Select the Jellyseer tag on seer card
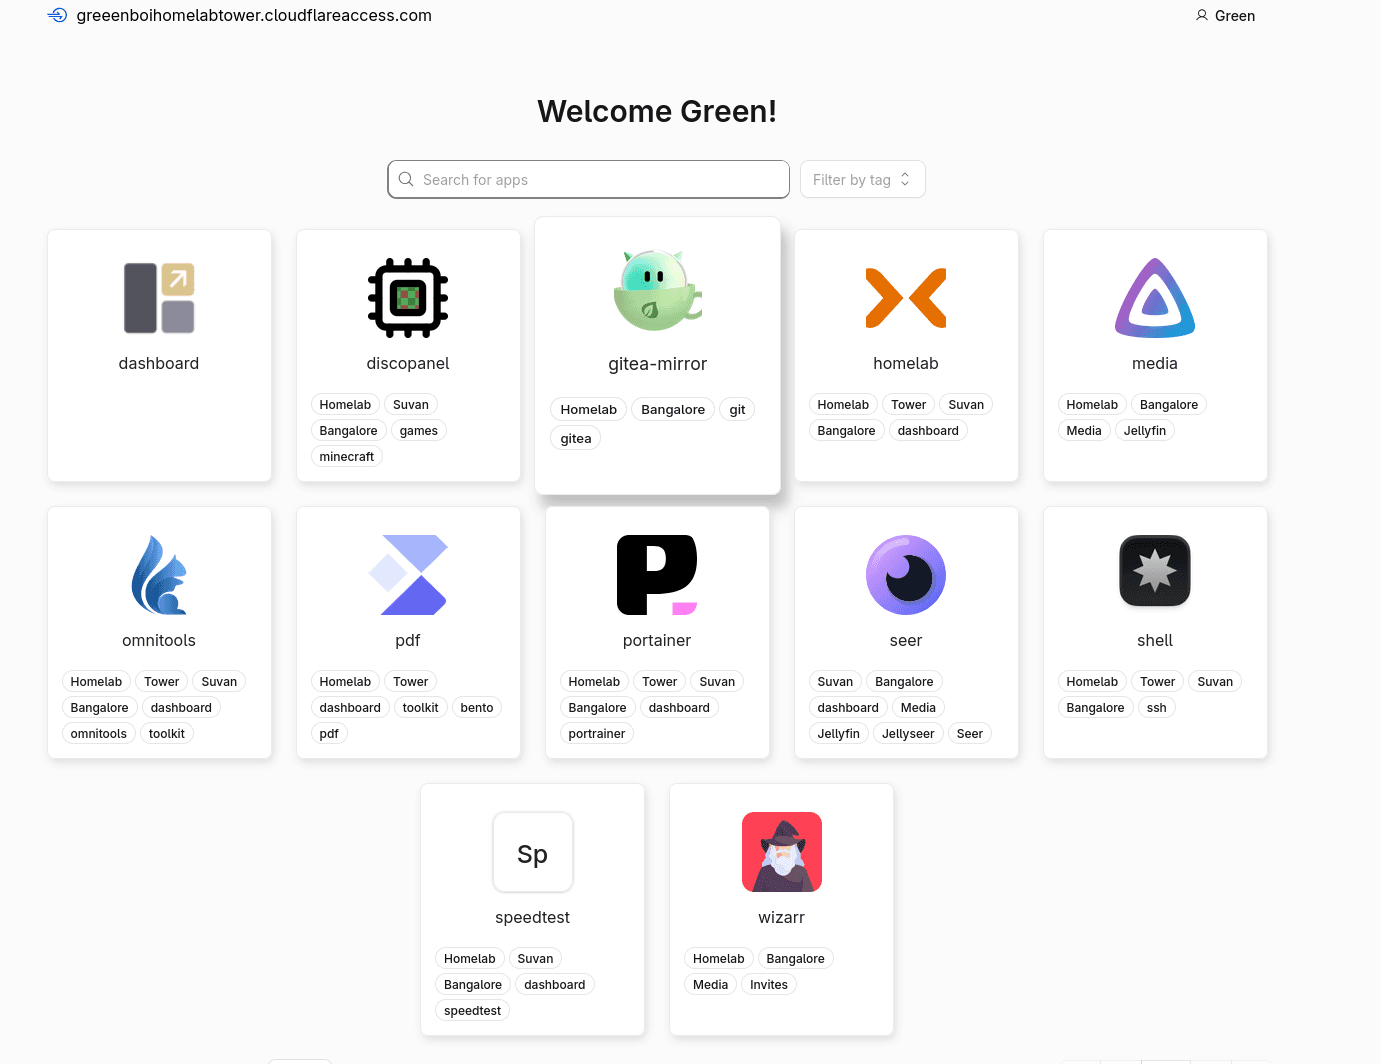 click(x=908, y=734)
